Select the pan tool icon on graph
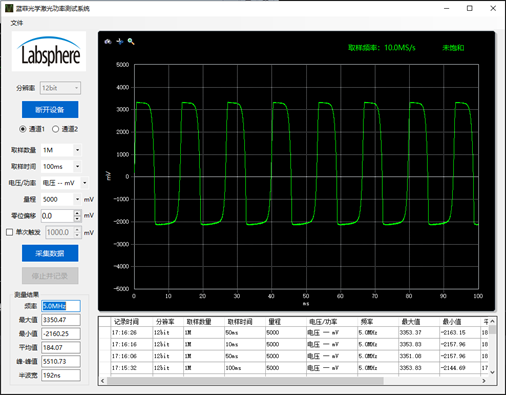Image resolution: width=506 pixels, height=395 pixels. coord(120,42)
